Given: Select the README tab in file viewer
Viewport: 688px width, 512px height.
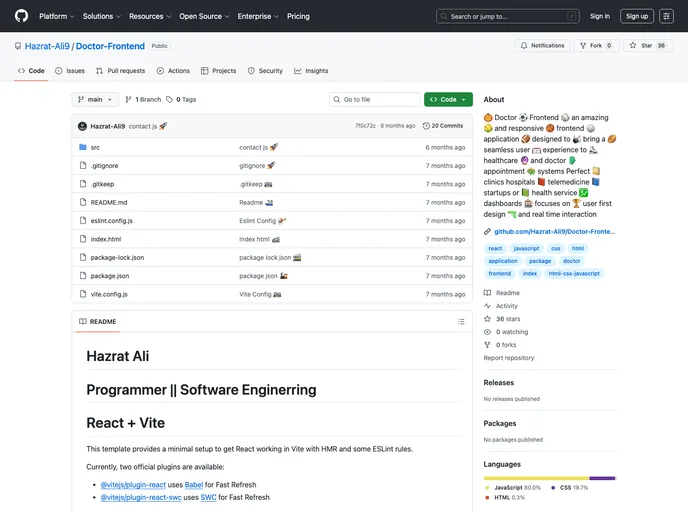Looking at the screenshot, I should tap(97, 322).
